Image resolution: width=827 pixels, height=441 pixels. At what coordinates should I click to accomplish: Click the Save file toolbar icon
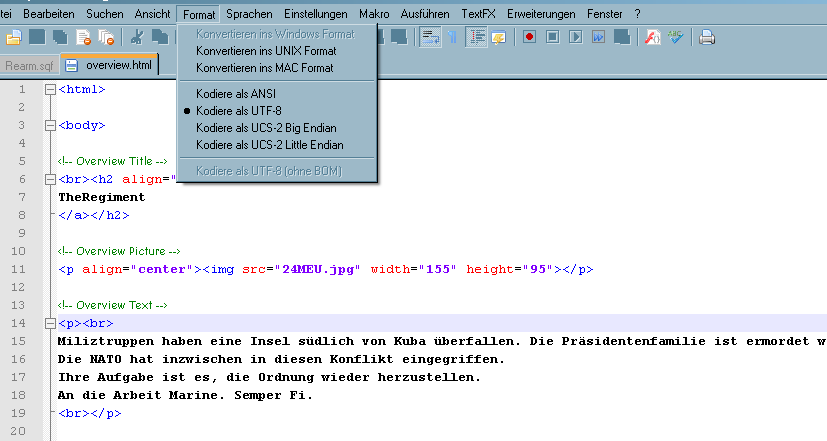click(x=37, y=37)
